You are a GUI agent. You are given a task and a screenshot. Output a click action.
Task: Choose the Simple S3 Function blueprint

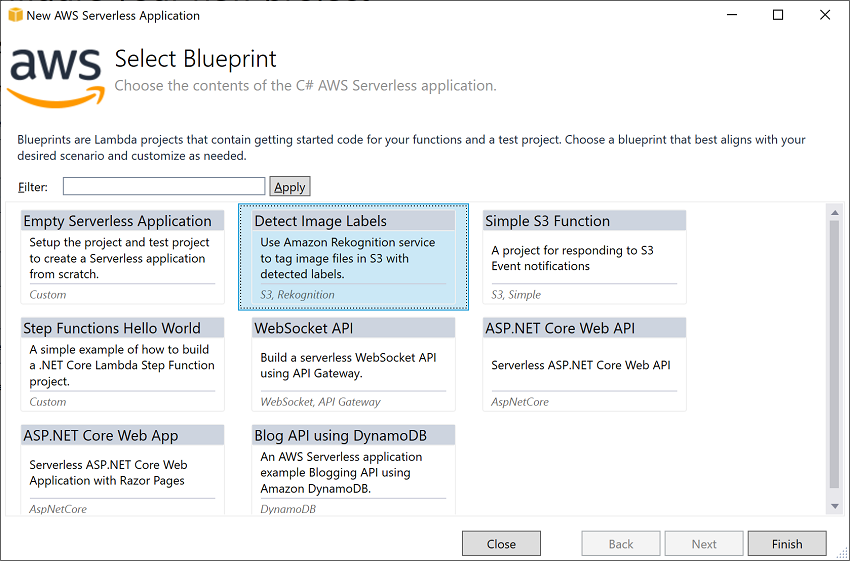click(584, 257)
